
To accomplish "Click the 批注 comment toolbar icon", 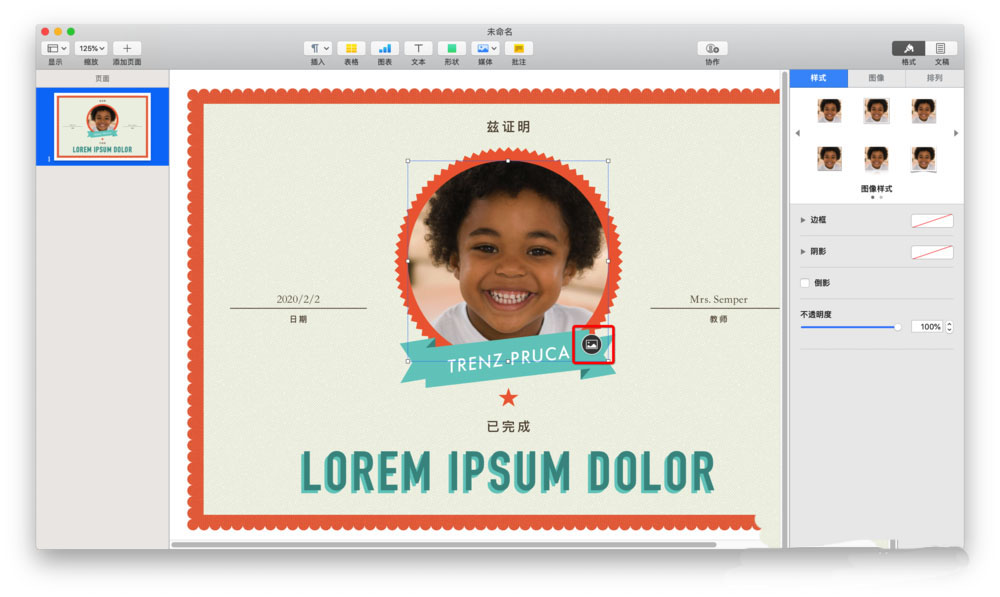I will click(x=518, y=48).
